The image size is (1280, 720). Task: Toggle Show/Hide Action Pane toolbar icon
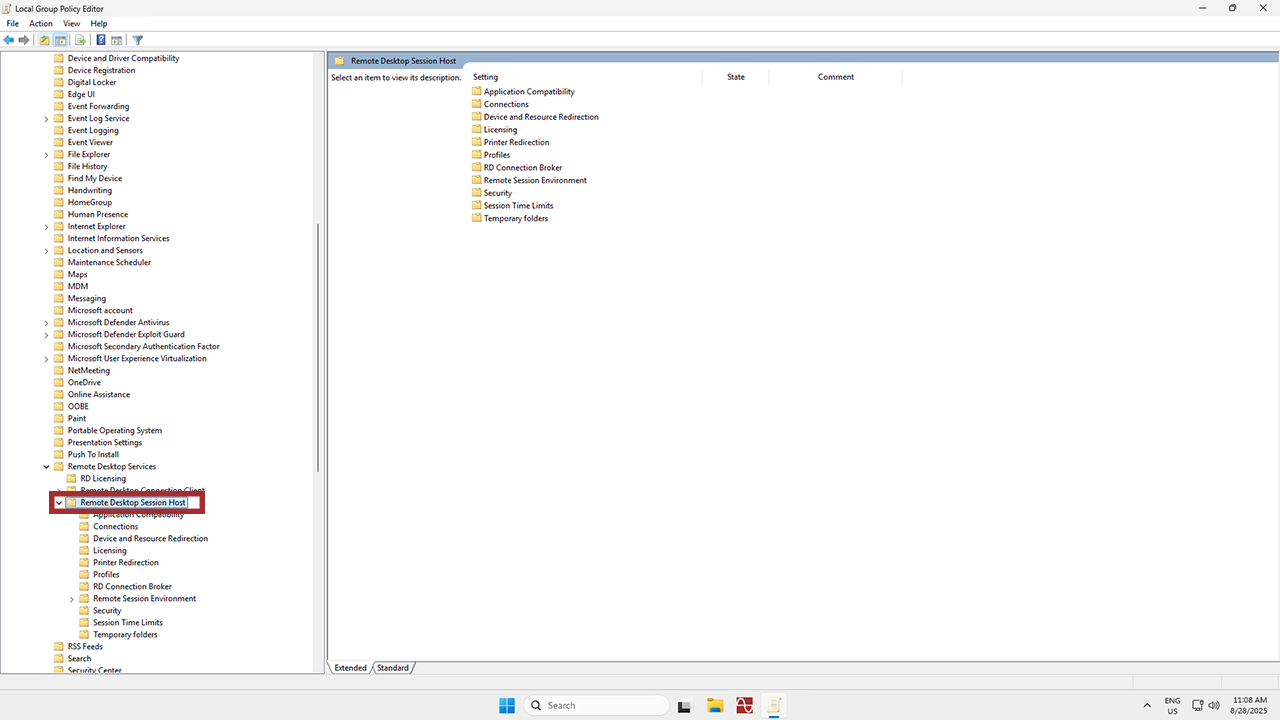(x=117, y=40)
